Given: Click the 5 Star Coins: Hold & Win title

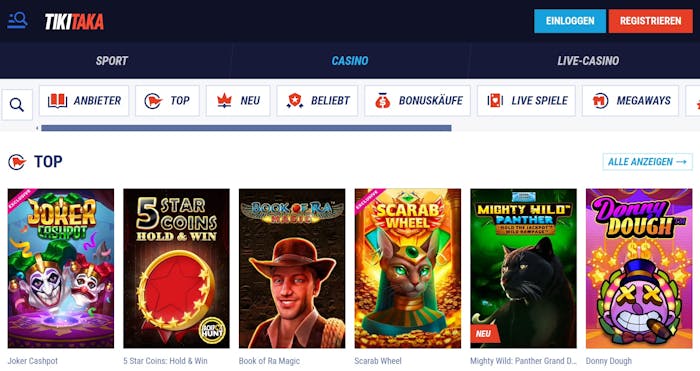Looking at the screenshot, I should point(165,361).
